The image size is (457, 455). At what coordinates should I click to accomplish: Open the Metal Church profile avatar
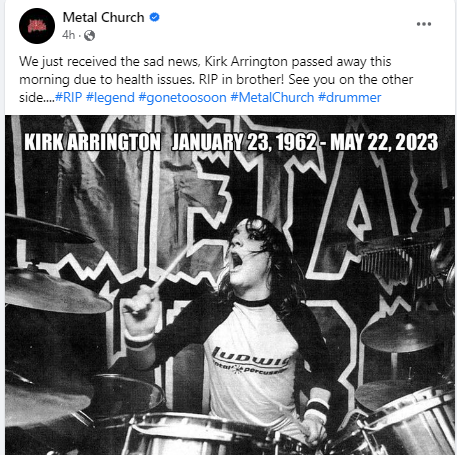[37, 26]
